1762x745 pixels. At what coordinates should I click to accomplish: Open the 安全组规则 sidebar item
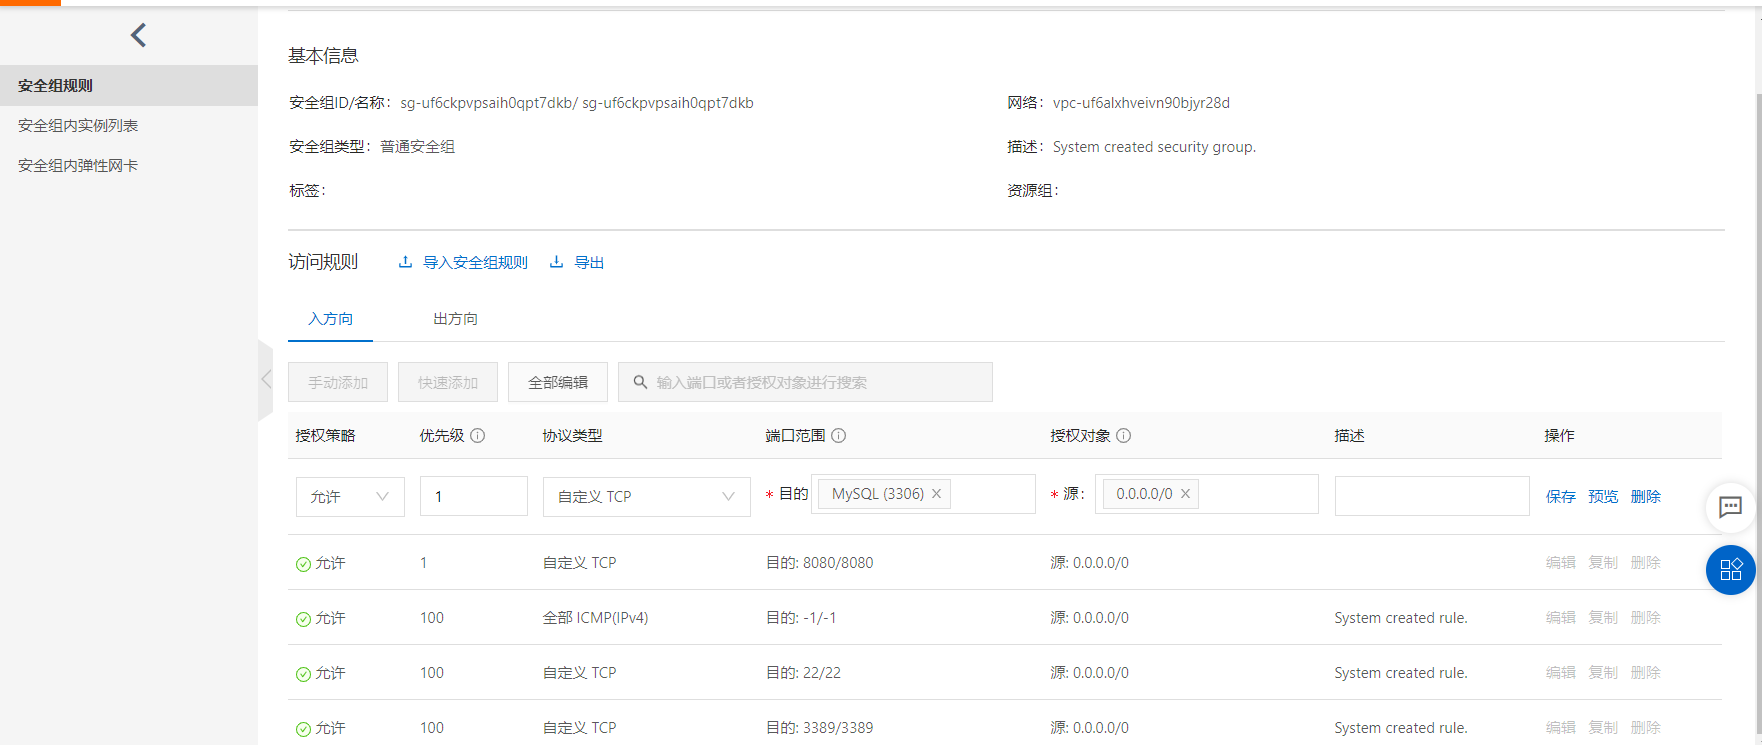pyautogui.click(x=129, y=86)
